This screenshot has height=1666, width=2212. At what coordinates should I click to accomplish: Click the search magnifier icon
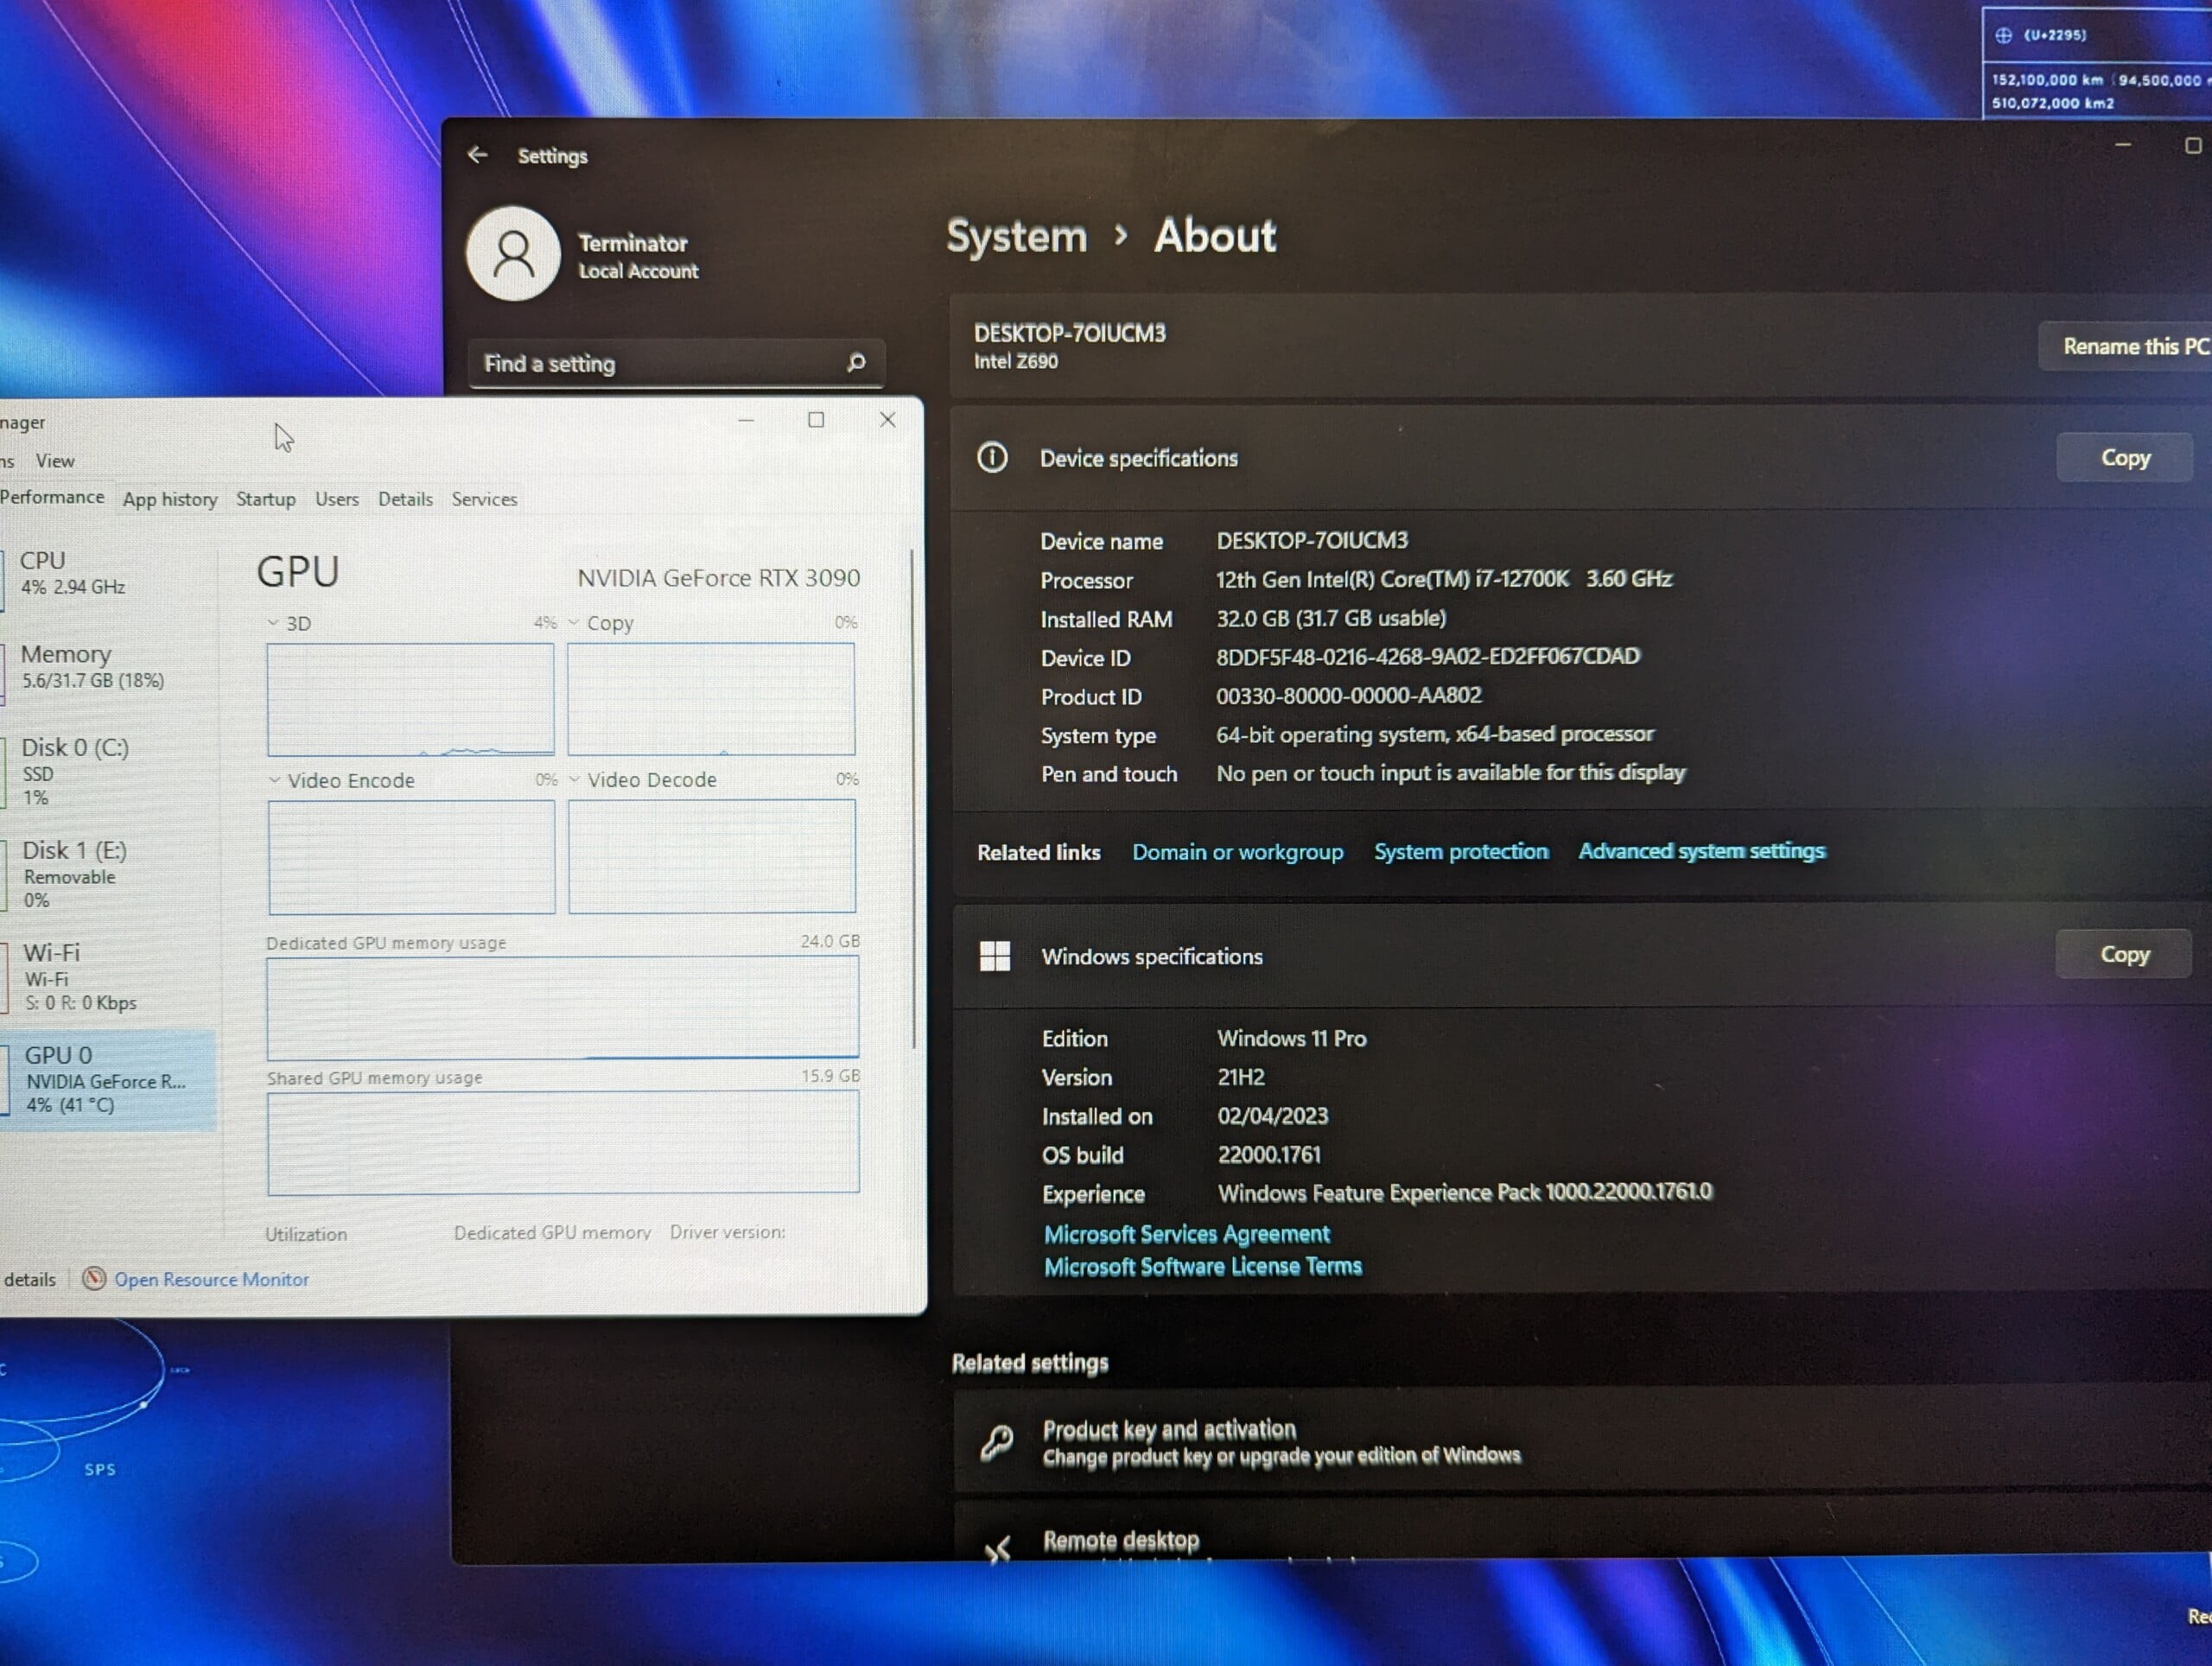point(856,362)
